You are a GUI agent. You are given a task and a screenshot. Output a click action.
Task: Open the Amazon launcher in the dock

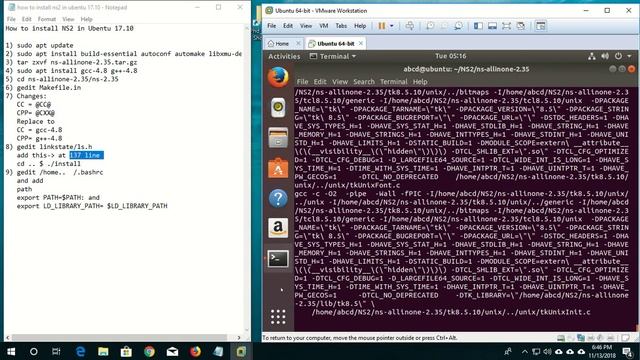click(278, 228)
